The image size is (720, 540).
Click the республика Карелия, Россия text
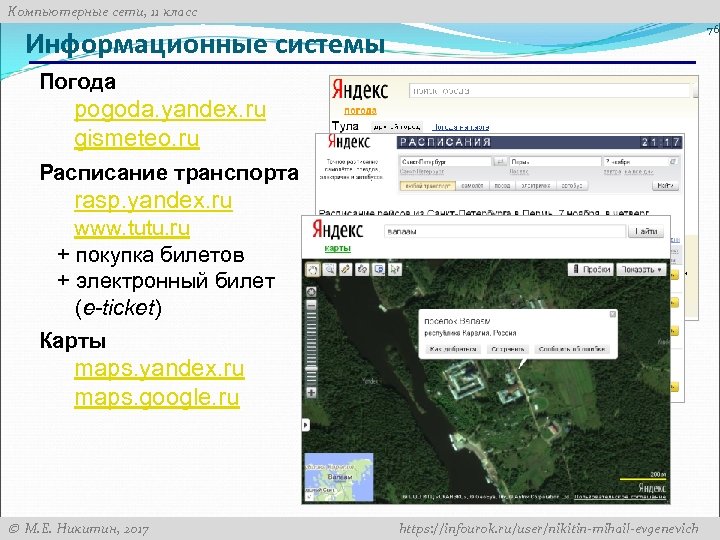[x=470, y=333]
